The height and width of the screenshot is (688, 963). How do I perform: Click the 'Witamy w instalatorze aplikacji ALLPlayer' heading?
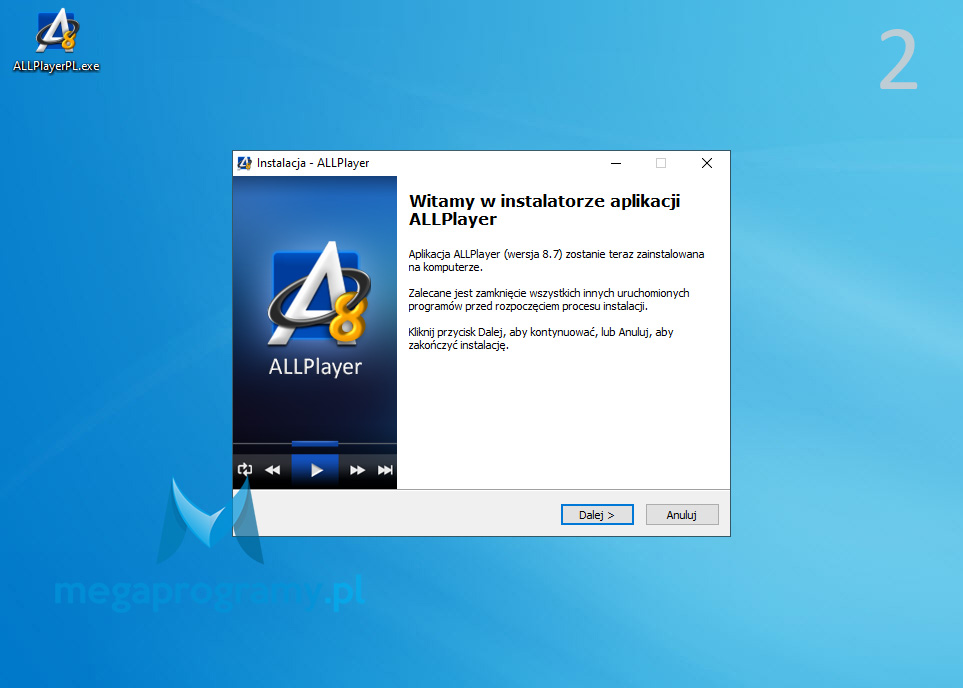pyautogui.click(x=544, y=210)
